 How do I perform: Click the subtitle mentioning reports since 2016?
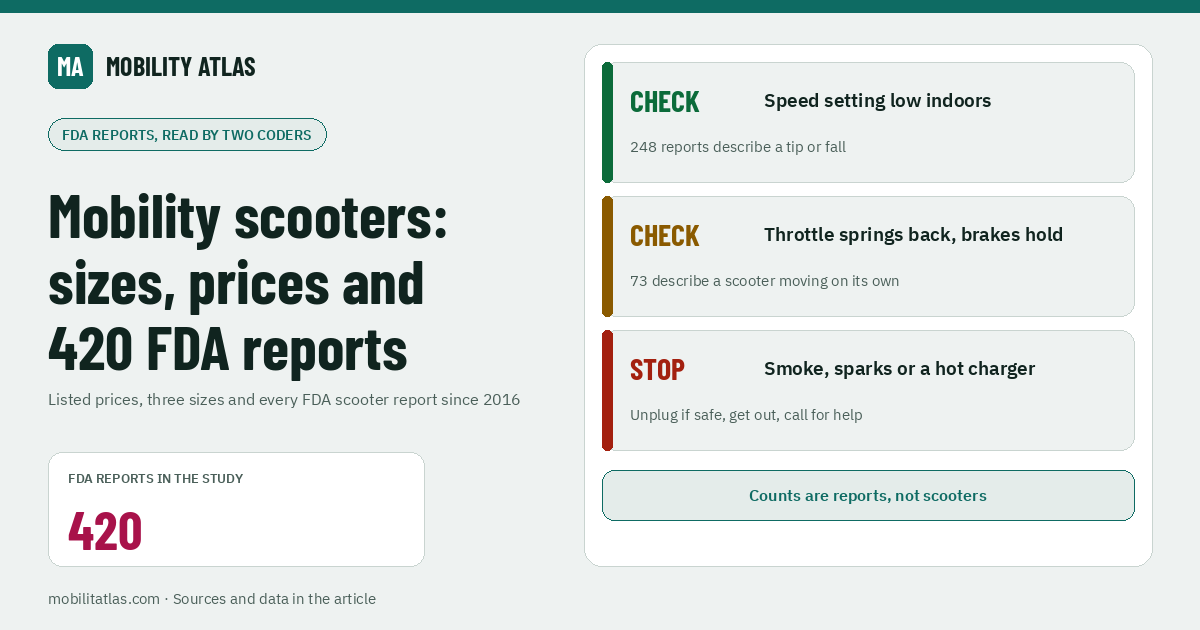tap(284, 400)
